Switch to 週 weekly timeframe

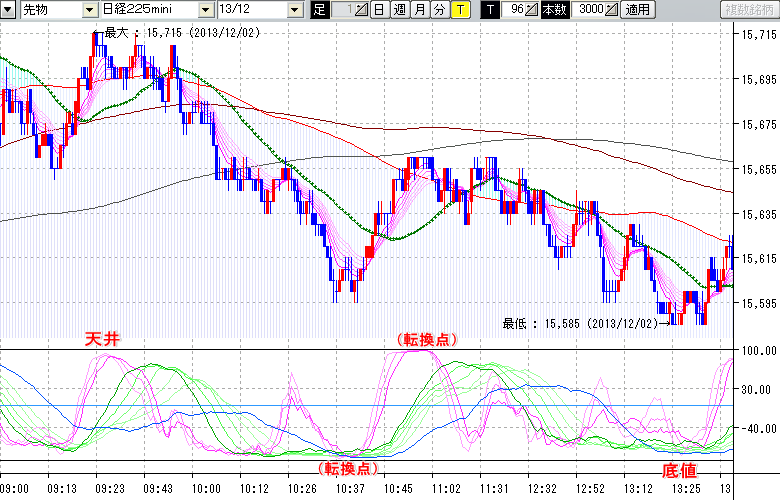(399, 9)
